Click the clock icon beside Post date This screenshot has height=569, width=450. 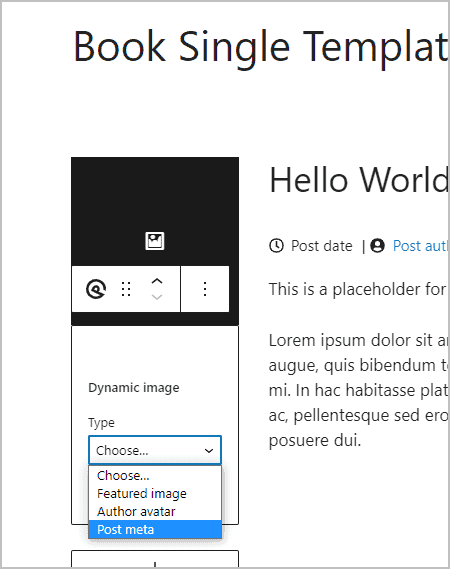277,246
